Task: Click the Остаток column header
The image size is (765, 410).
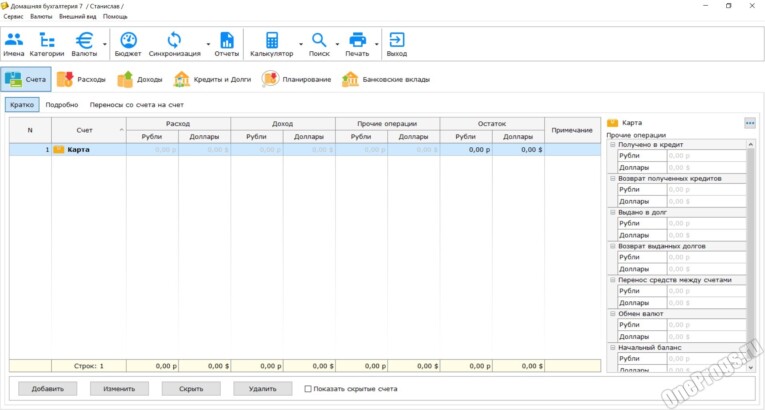Action: pos(492,124)
